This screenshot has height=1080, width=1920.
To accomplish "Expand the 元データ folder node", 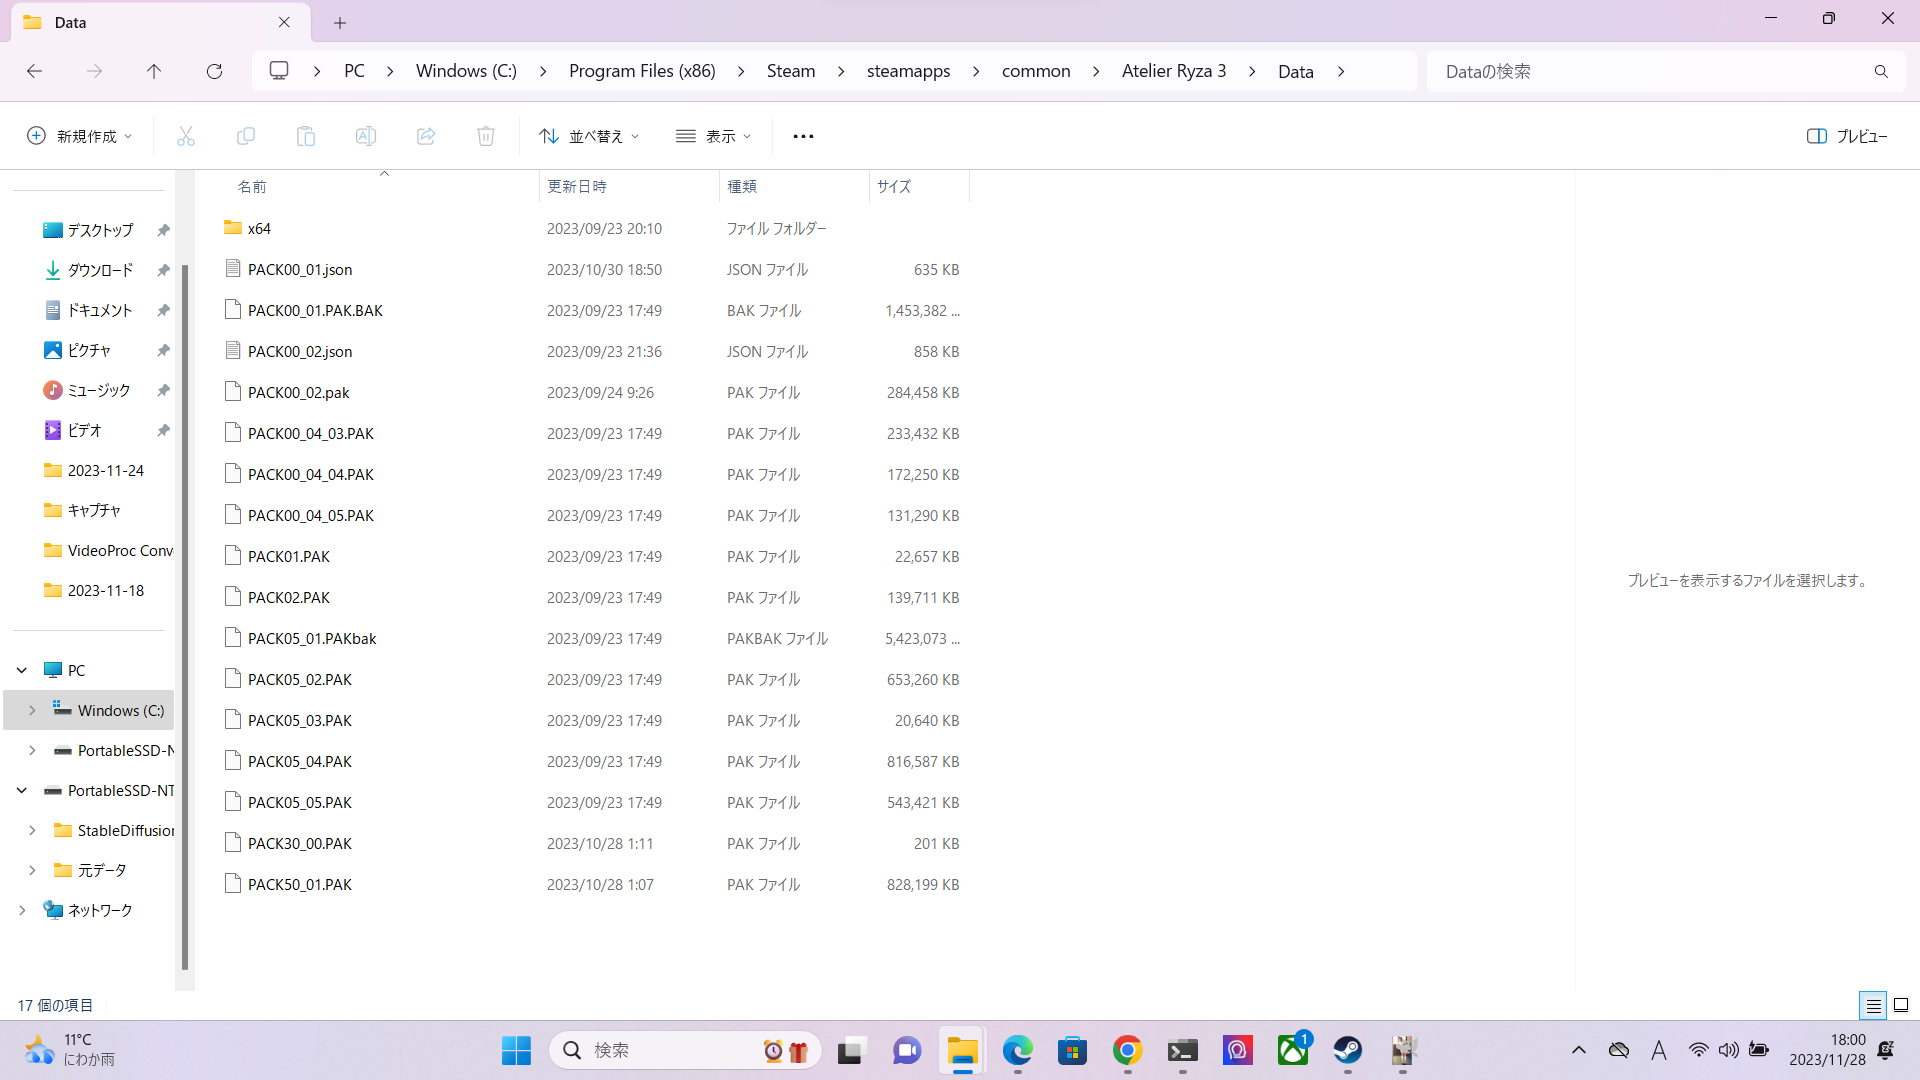I will click(32, 870).
